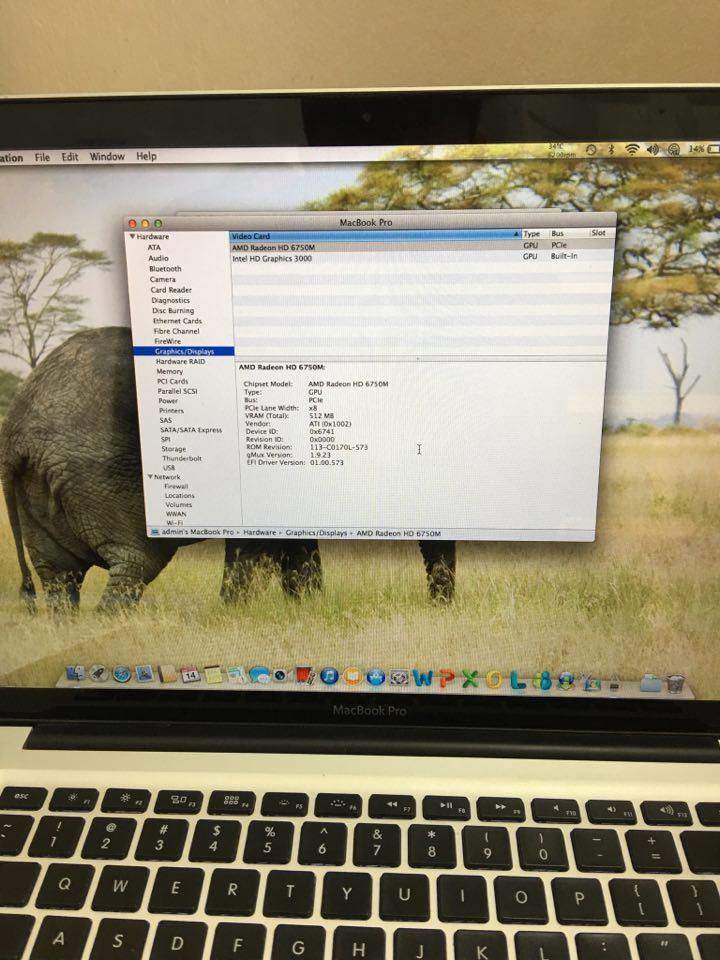Select Locations under Network

coord(179,495)
